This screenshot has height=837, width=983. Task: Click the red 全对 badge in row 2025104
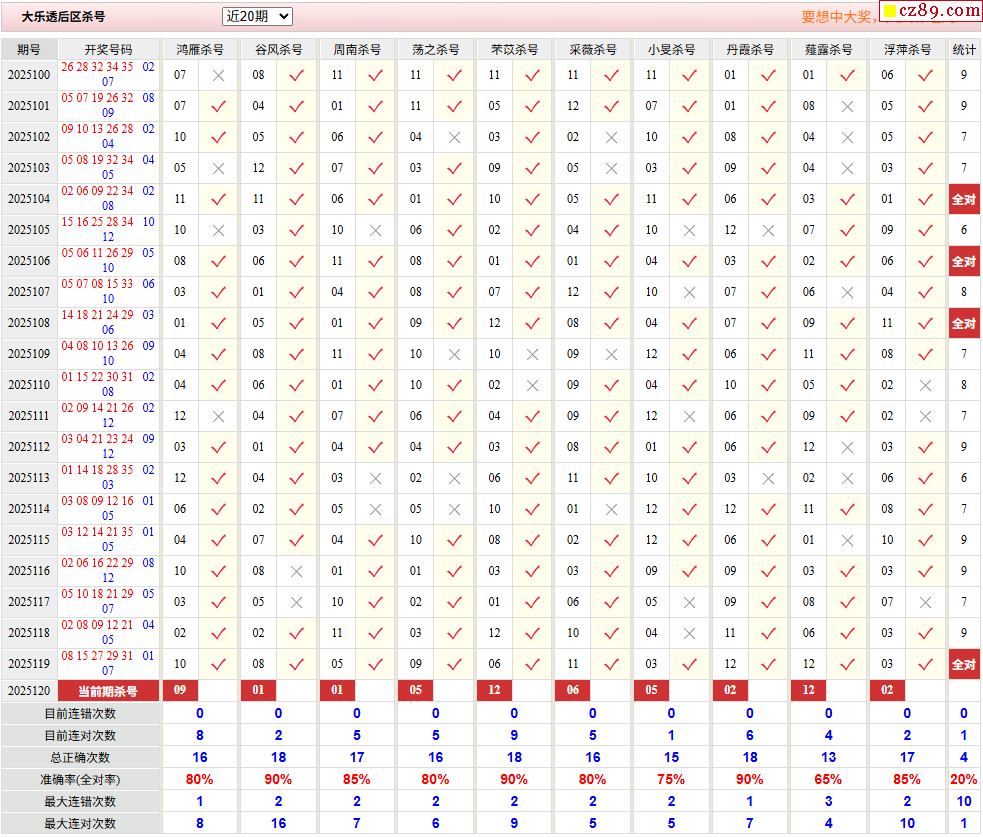[x=964, y=199]
